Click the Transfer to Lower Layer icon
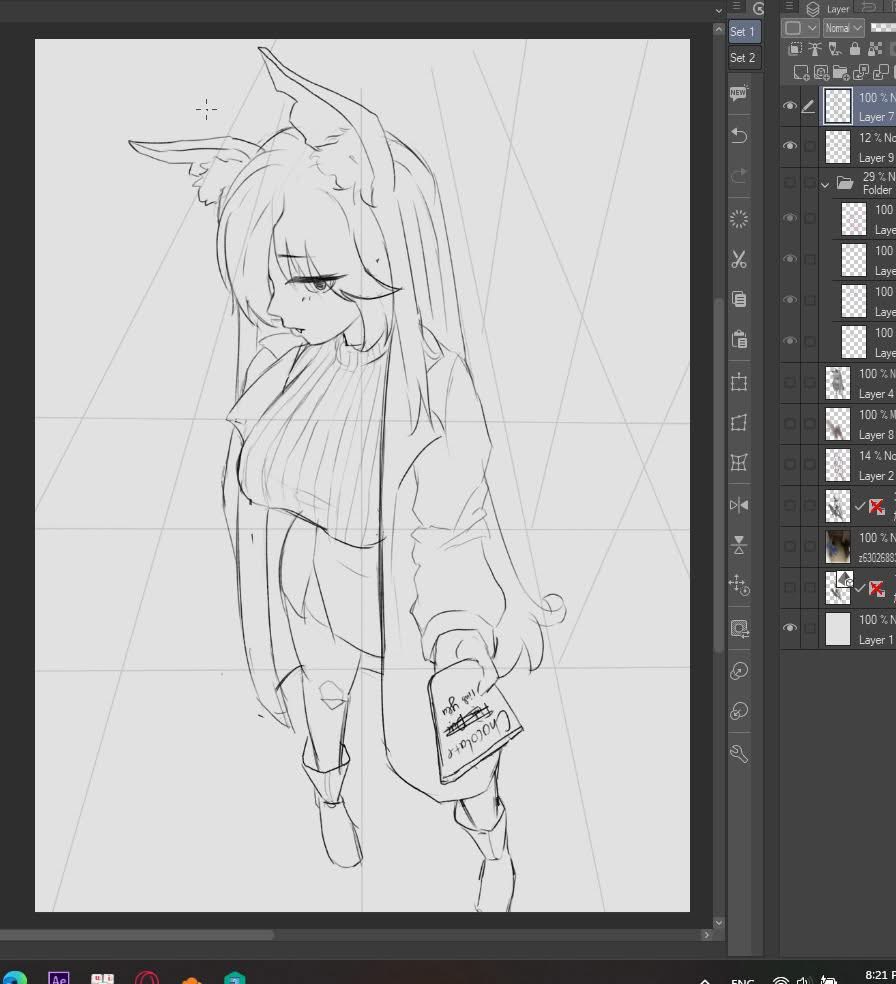The height and width of the screenshot is (984, 896). (x=861, y=73)
